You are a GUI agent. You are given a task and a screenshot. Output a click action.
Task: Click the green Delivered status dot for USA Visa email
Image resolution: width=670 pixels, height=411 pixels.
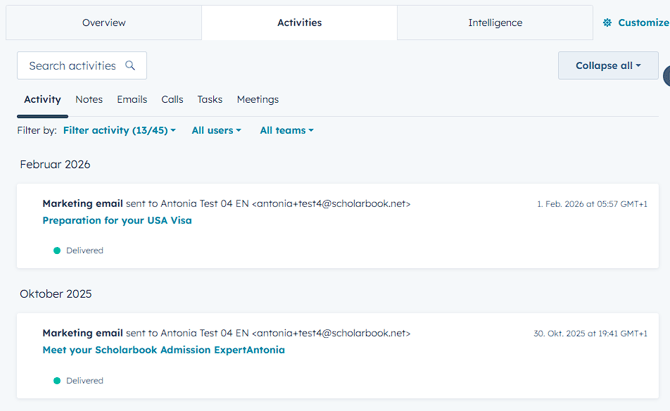[x=57, y=251]
